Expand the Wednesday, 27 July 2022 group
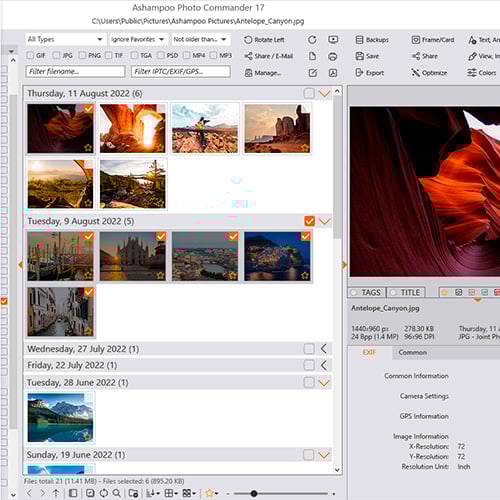This screenshot has width=500, height=500. tap(324, 349)
